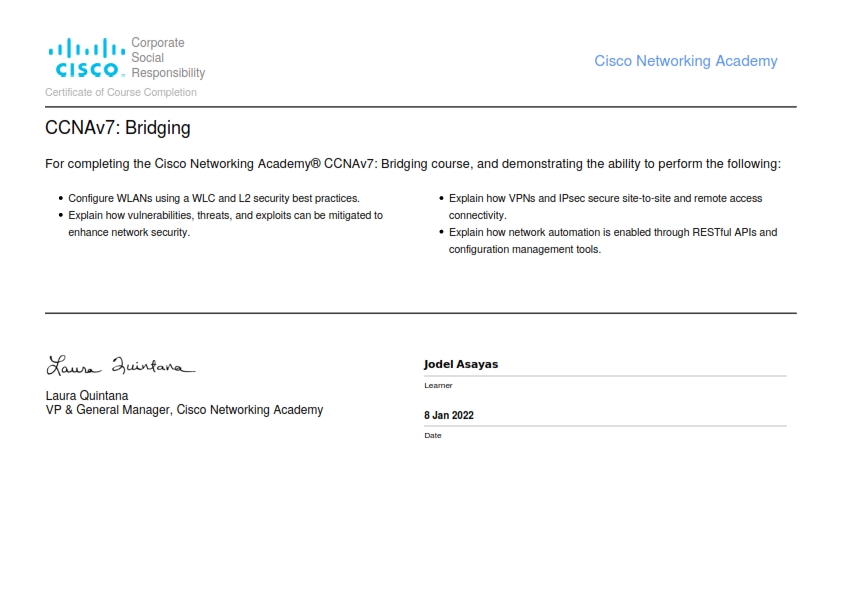Viewport: 842px width, 595px height.
Task: Click the bullet dot before Explain how VPNs
Action: click(441, 198)
